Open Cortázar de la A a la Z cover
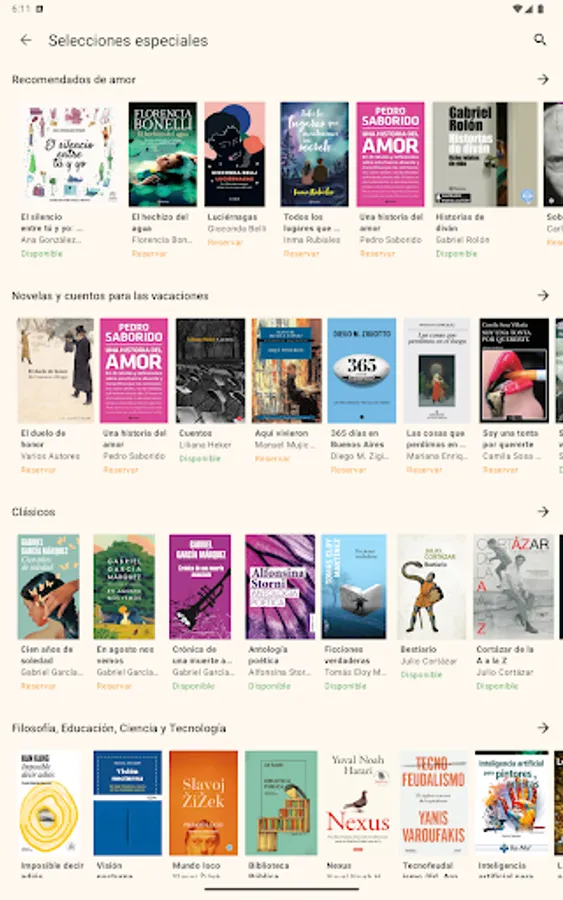The height and width of the screenshot is (900, 563). coord(513,587)
